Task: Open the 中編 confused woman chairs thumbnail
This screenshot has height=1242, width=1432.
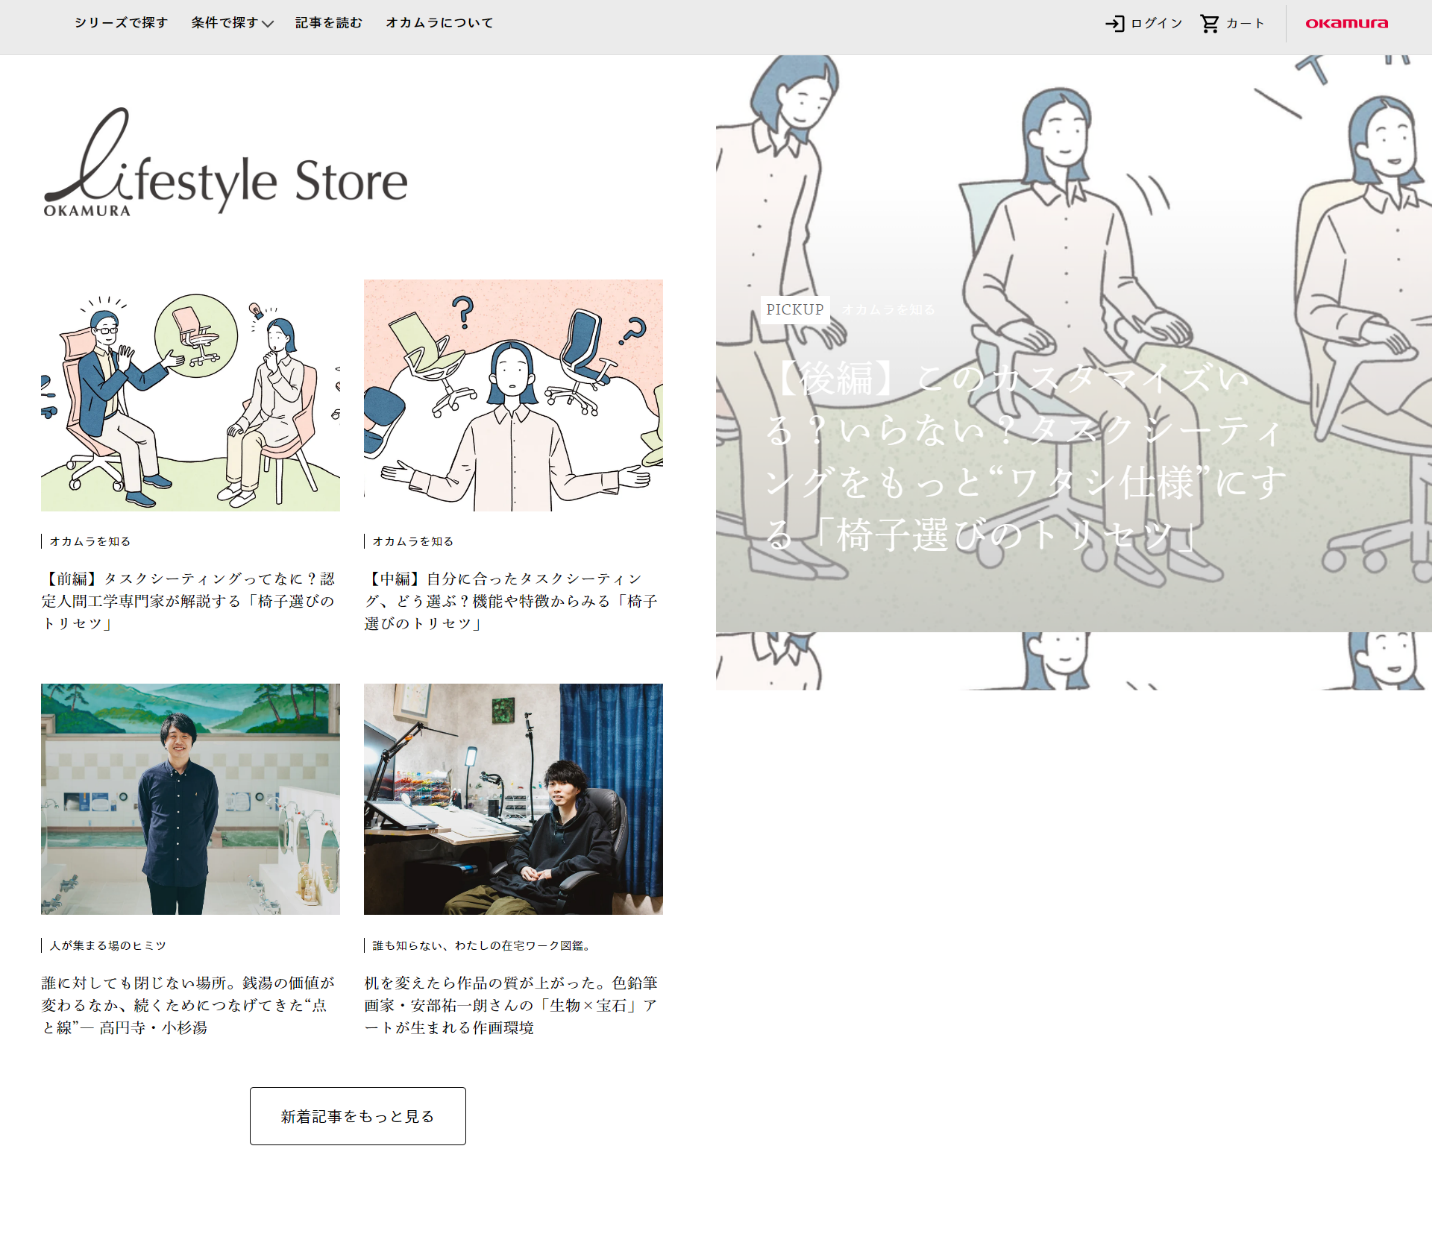Action: [x=513, y=395]
